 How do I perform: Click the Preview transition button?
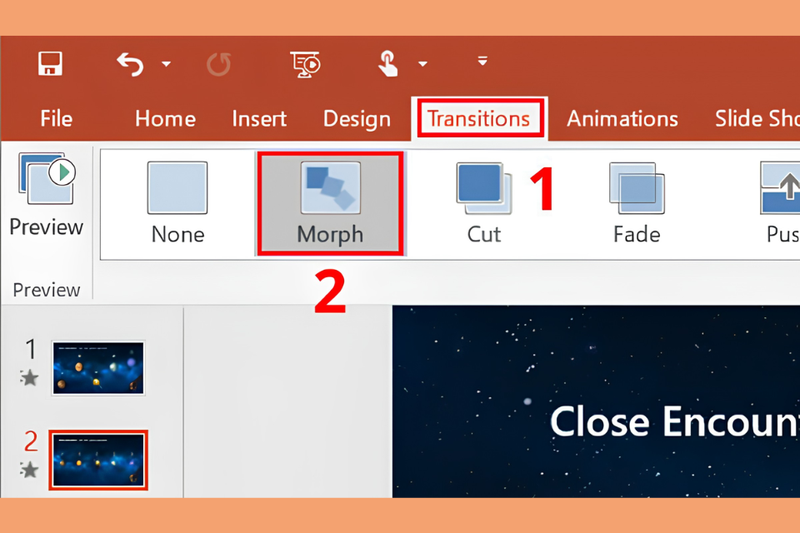pos(46,194)
